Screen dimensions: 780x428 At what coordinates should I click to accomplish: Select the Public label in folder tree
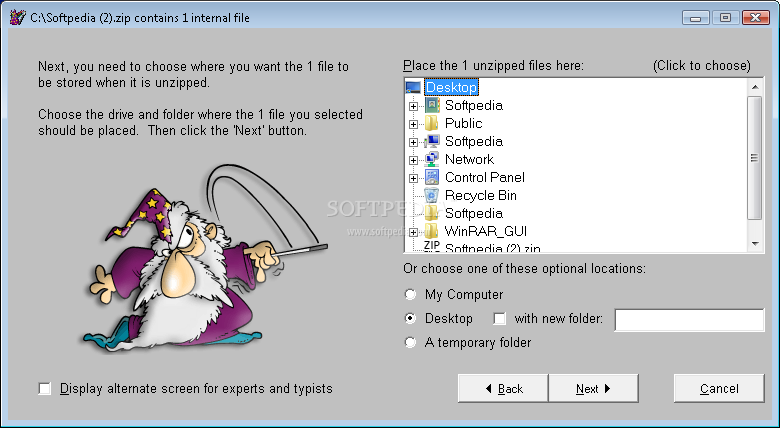[464, 123]
